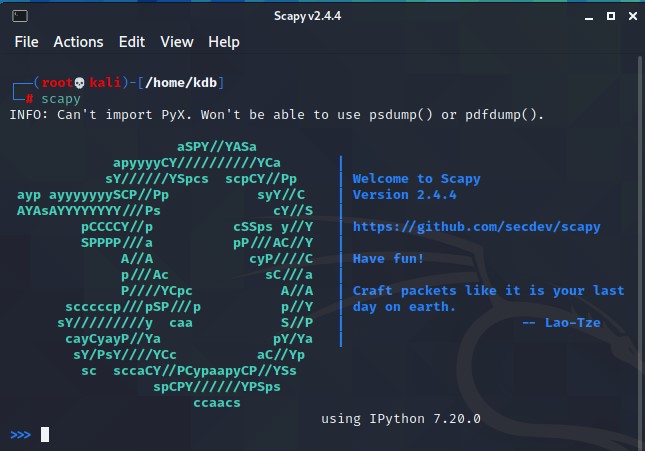Close the Scapy terminal window
This screenshot has height=451, width=645.
pyautogui.click(x=633, y=16)
